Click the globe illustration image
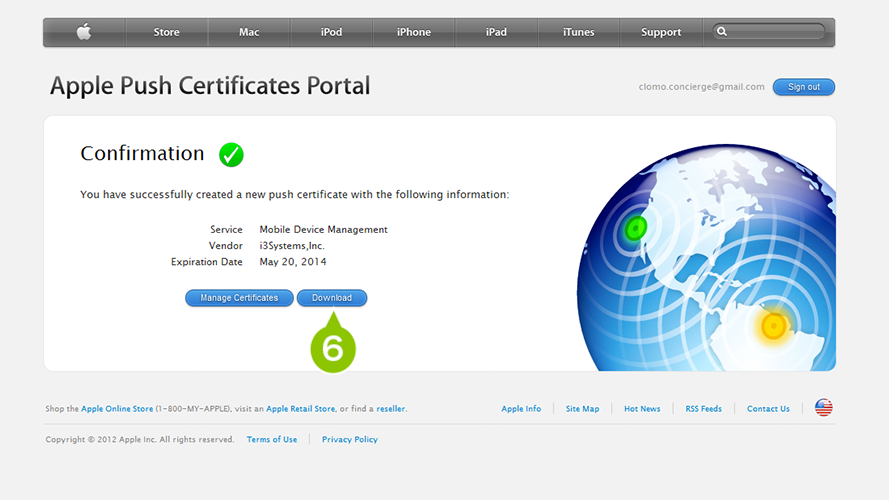 [x=706, y=257]
